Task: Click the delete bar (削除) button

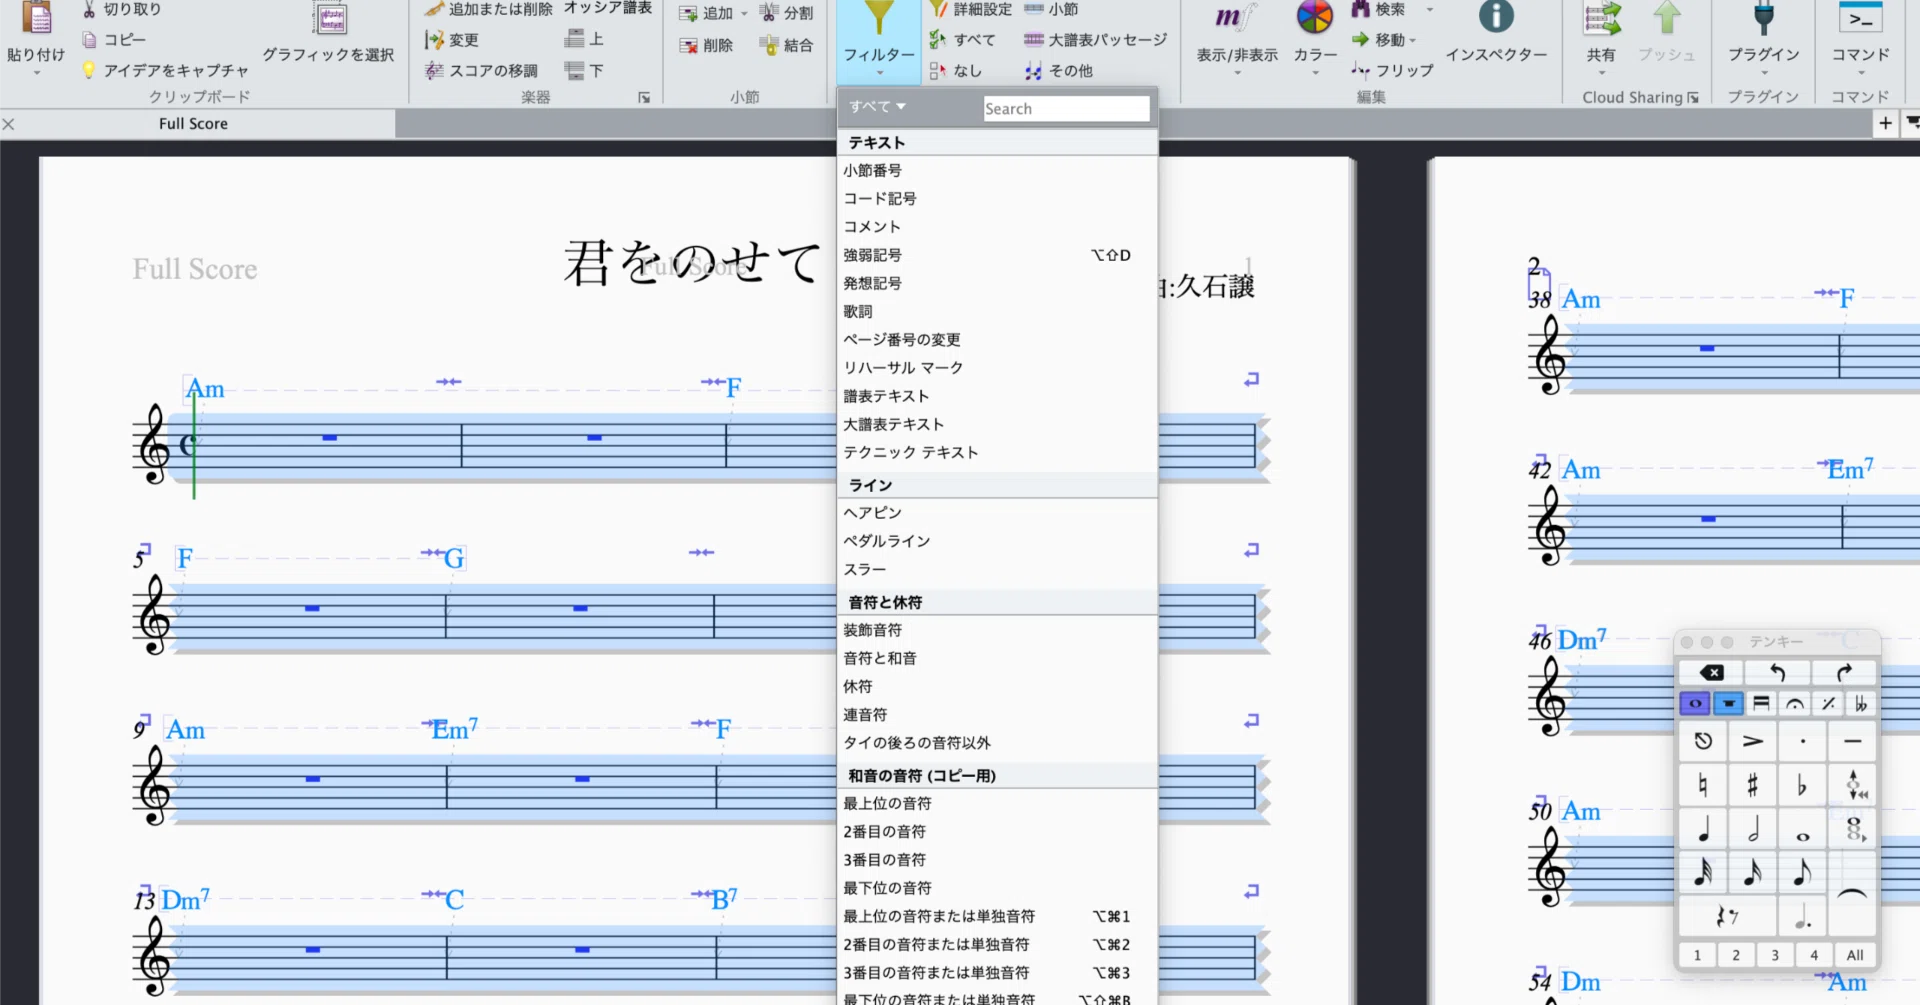Action: [x=706, y=45]
